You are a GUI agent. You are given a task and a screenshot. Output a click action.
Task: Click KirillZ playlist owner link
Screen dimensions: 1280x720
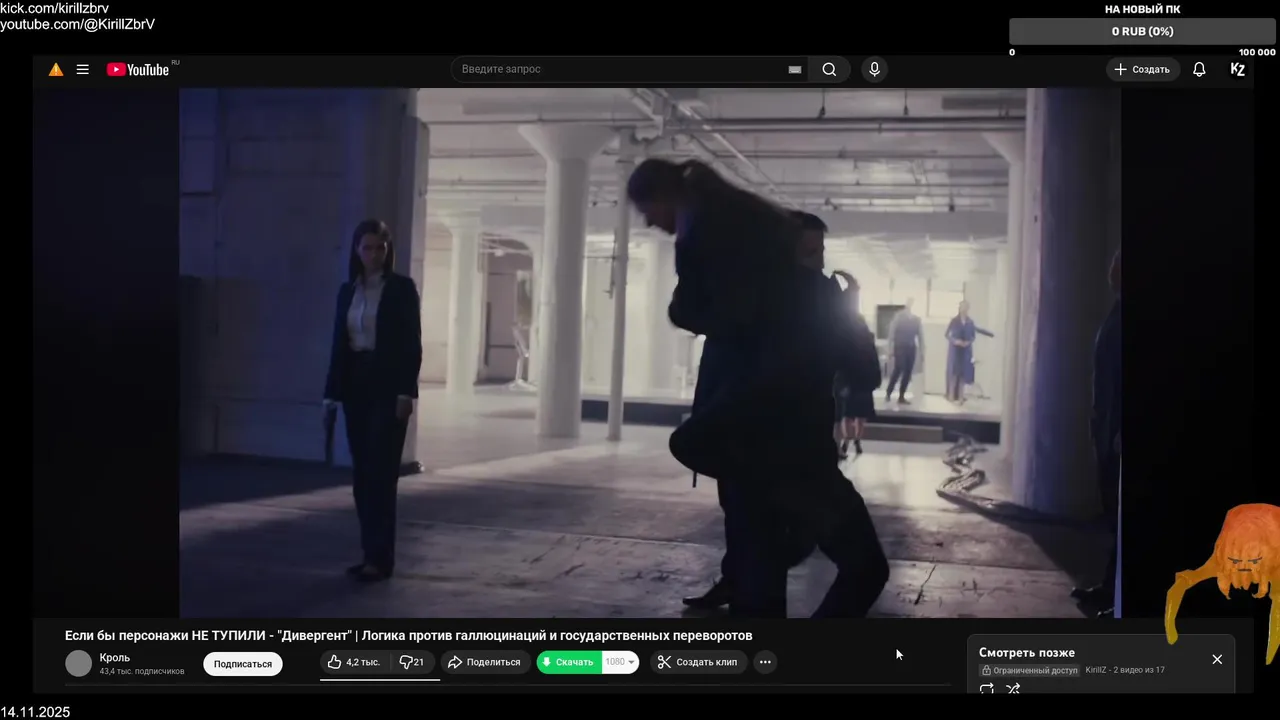(x=1096, y=670)
